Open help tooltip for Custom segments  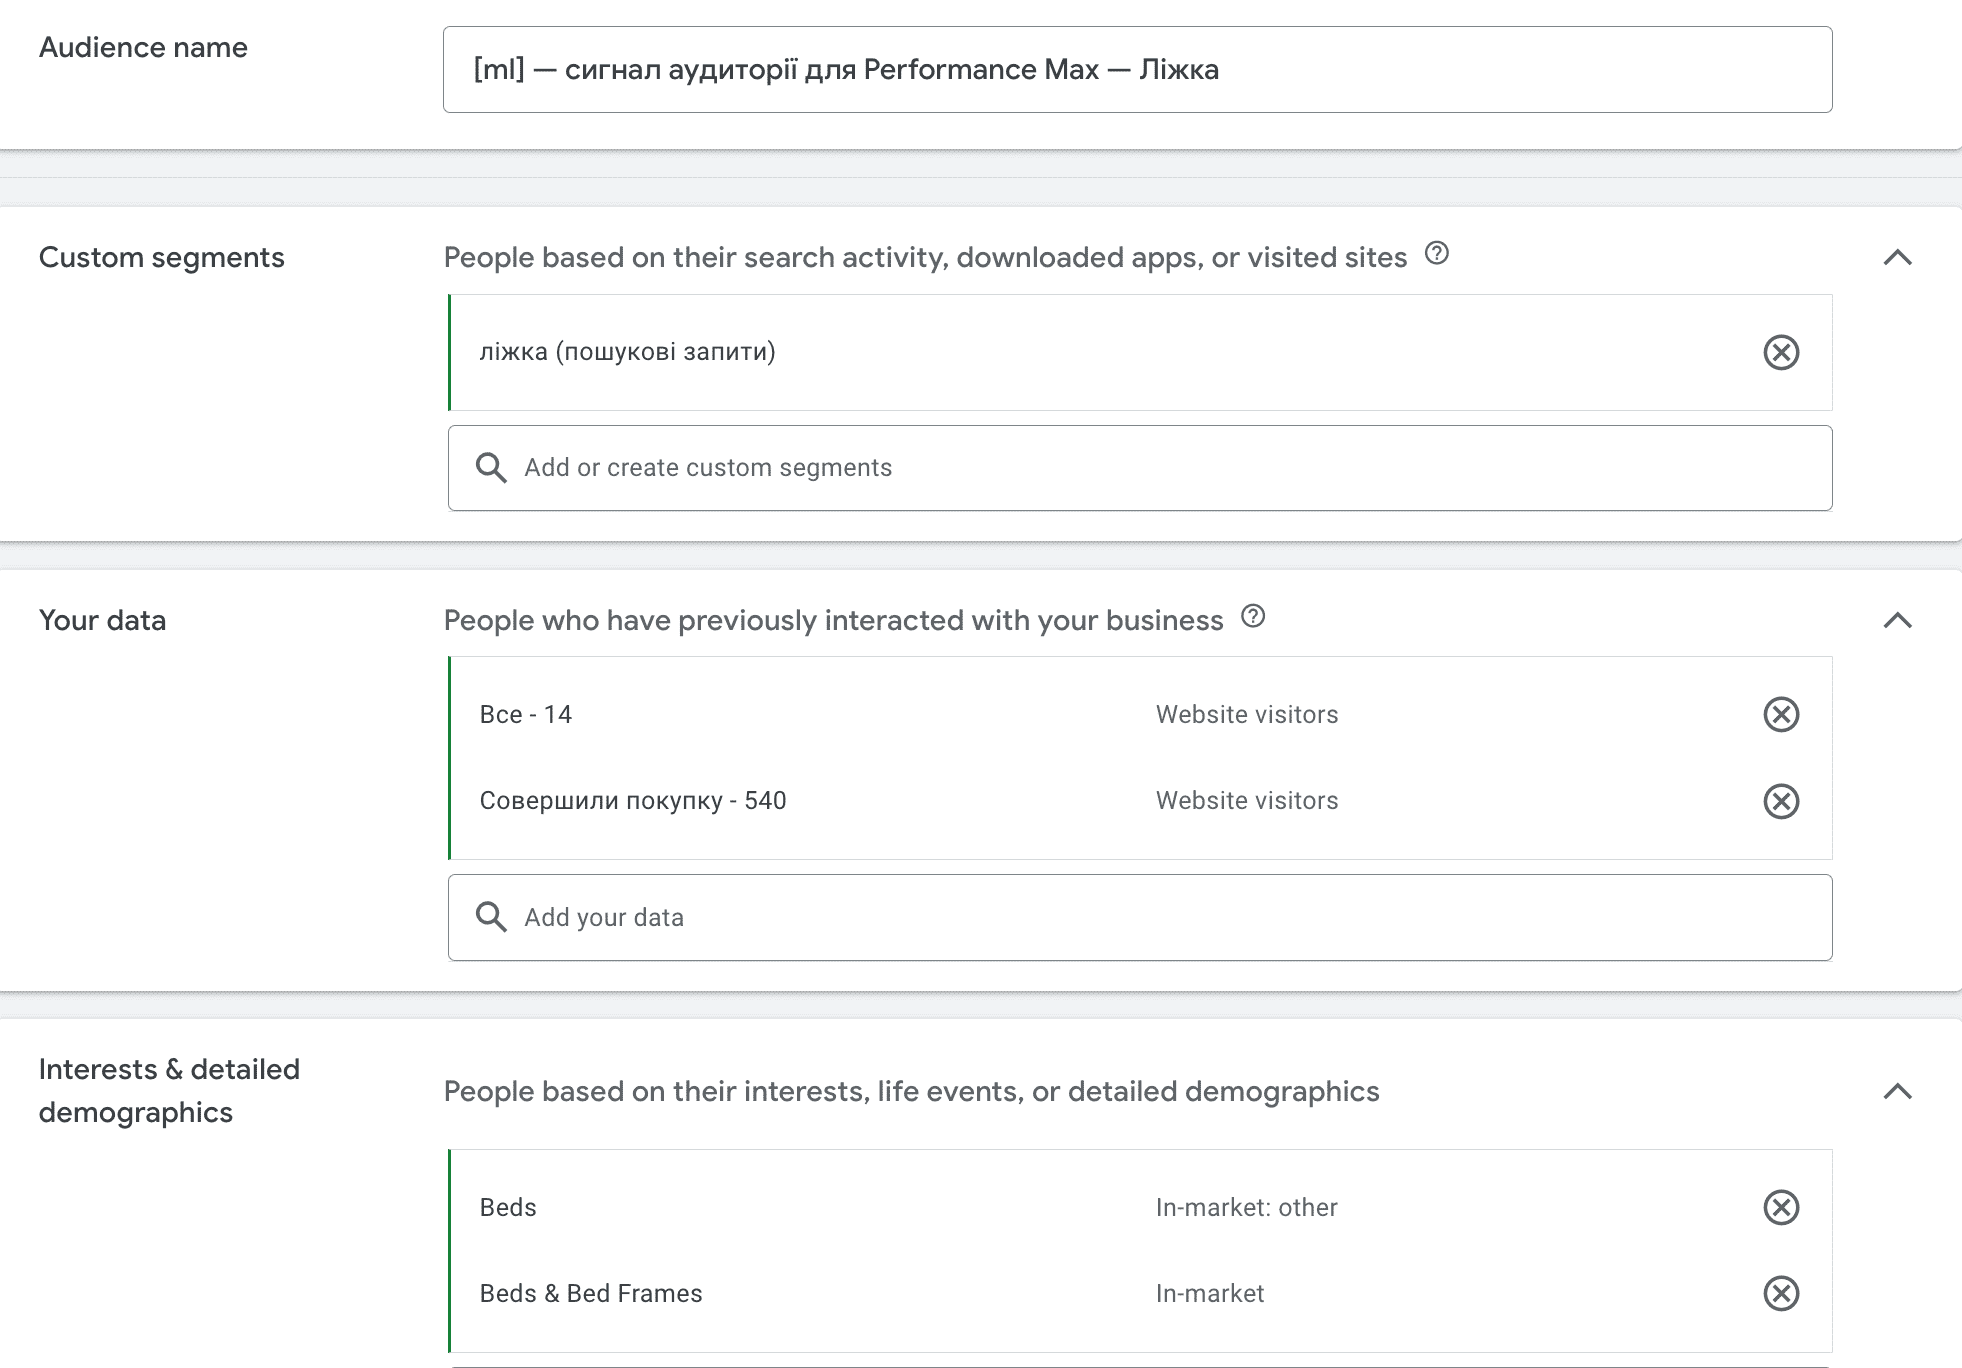click(x=1437, y=255)
